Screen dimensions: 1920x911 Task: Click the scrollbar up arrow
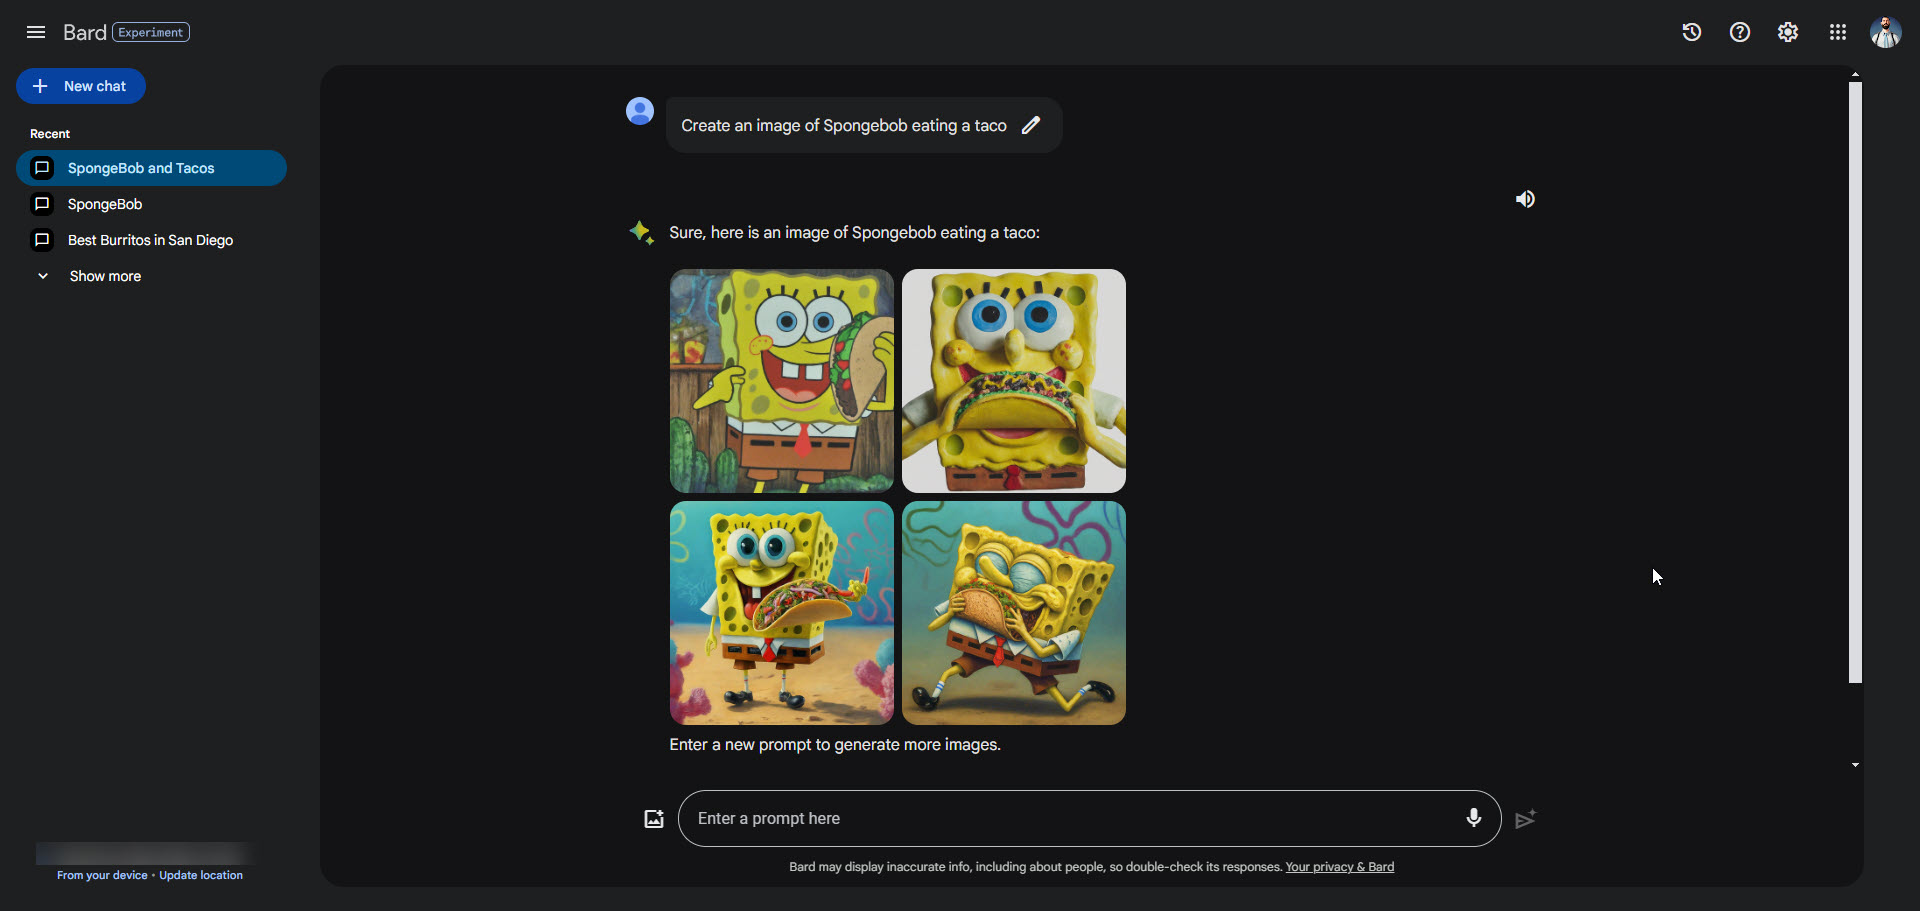pyautogui.click(x=1855, y=74)
